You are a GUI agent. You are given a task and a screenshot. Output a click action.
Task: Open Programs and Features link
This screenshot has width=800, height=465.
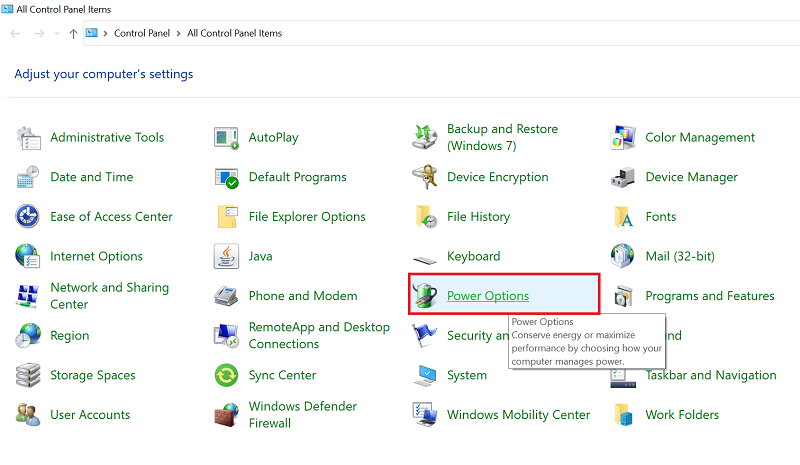pyautogui.click(x=710, y=296)
